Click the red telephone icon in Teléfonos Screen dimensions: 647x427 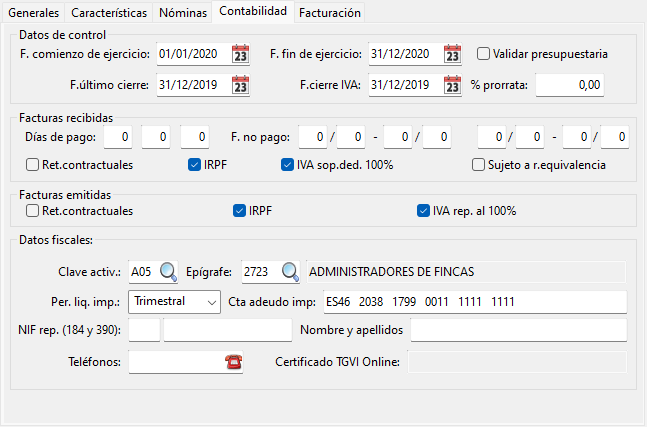pos(234,362)
